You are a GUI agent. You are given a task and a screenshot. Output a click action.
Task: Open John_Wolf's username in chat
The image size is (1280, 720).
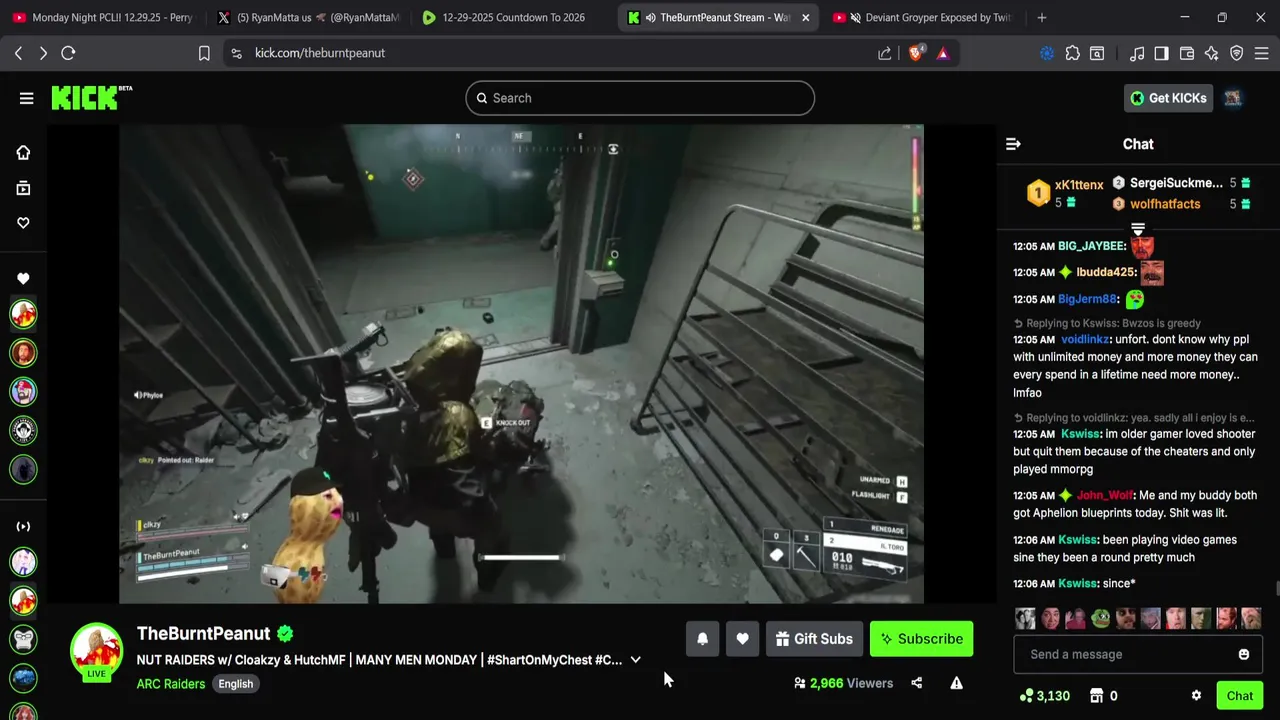pyautogui.click(x=1104, y=495)
